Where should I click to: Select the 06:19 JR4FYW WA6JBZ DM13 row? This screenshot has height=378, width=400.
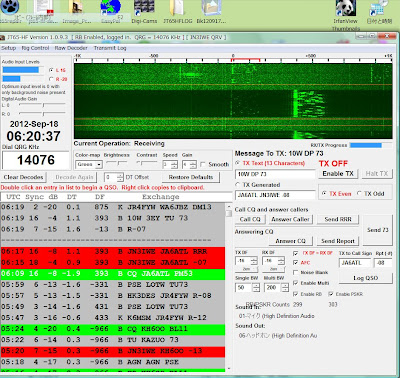[113, 207]
